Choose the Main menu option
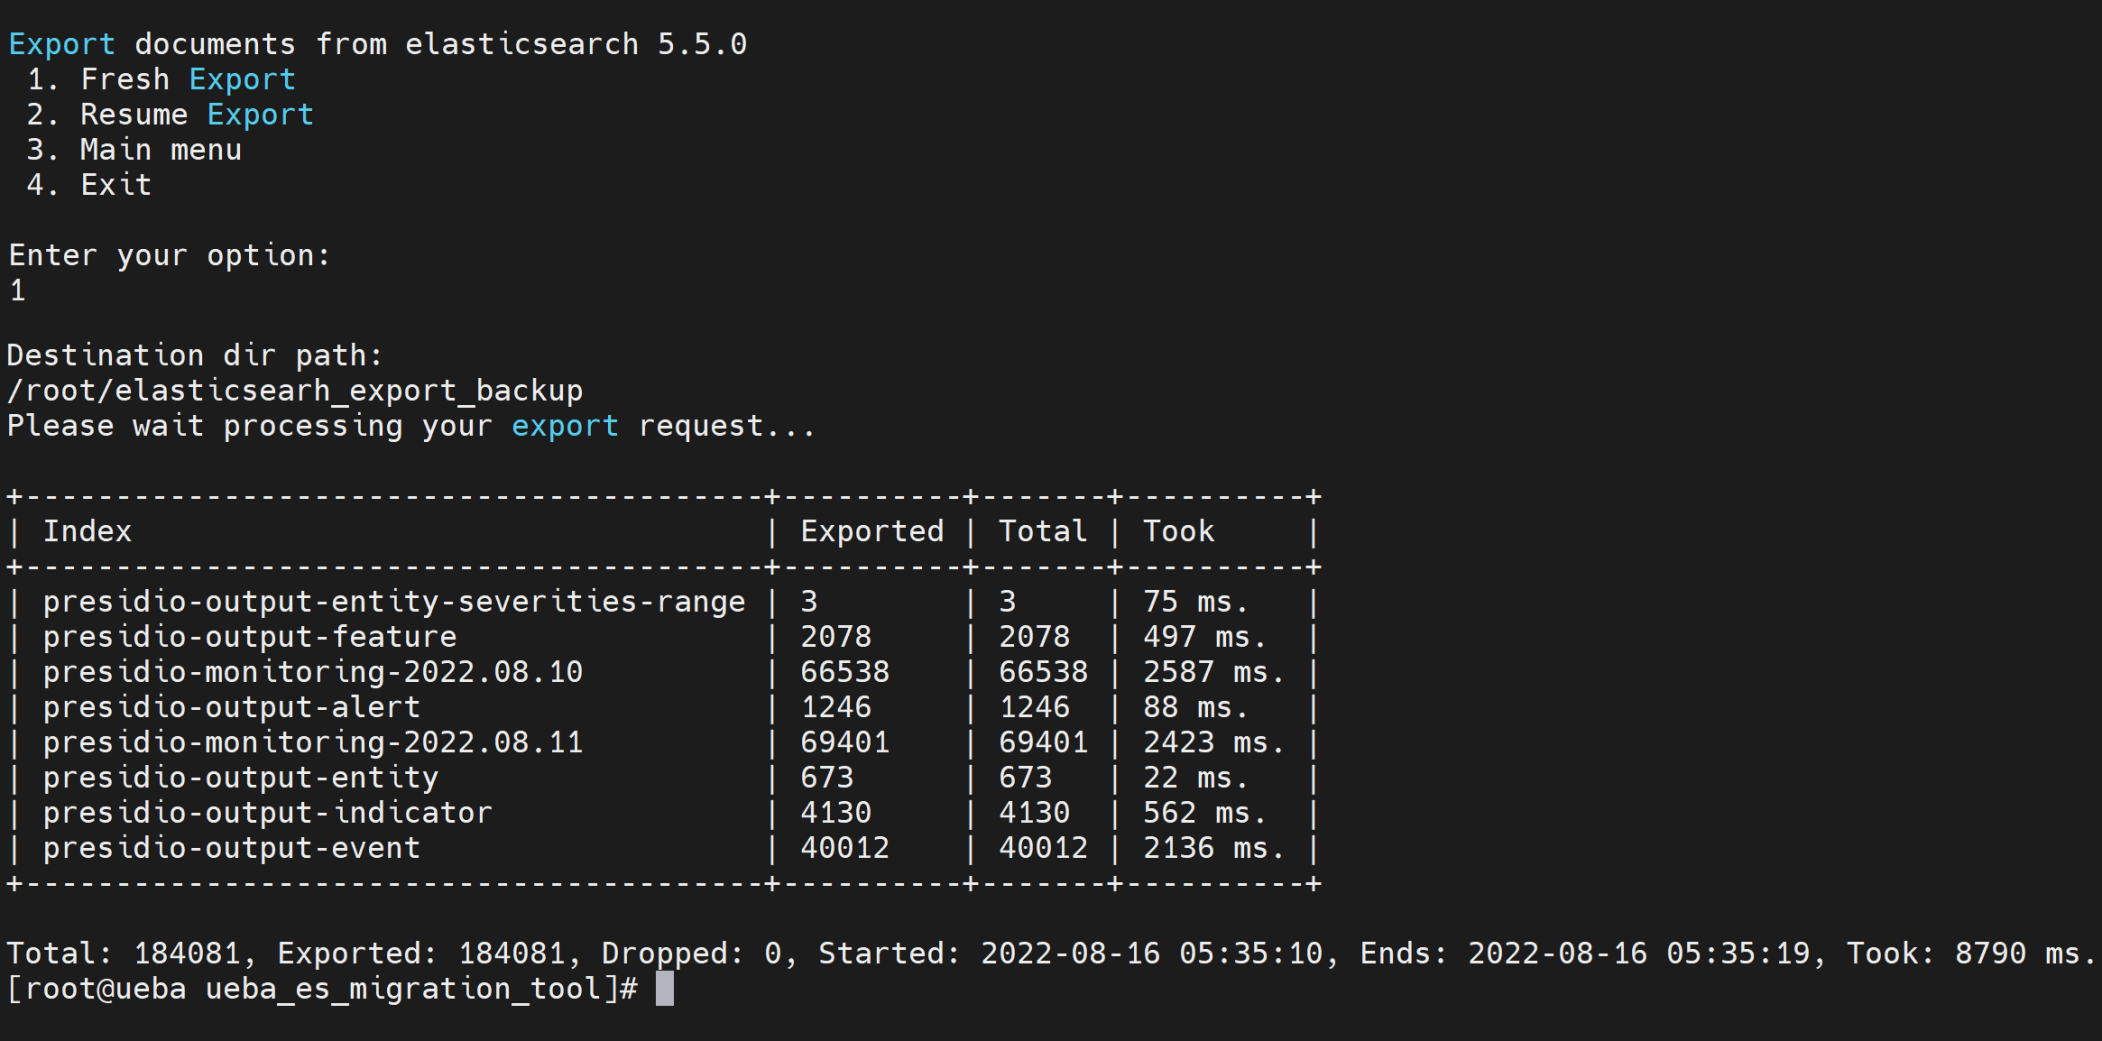 160,149
